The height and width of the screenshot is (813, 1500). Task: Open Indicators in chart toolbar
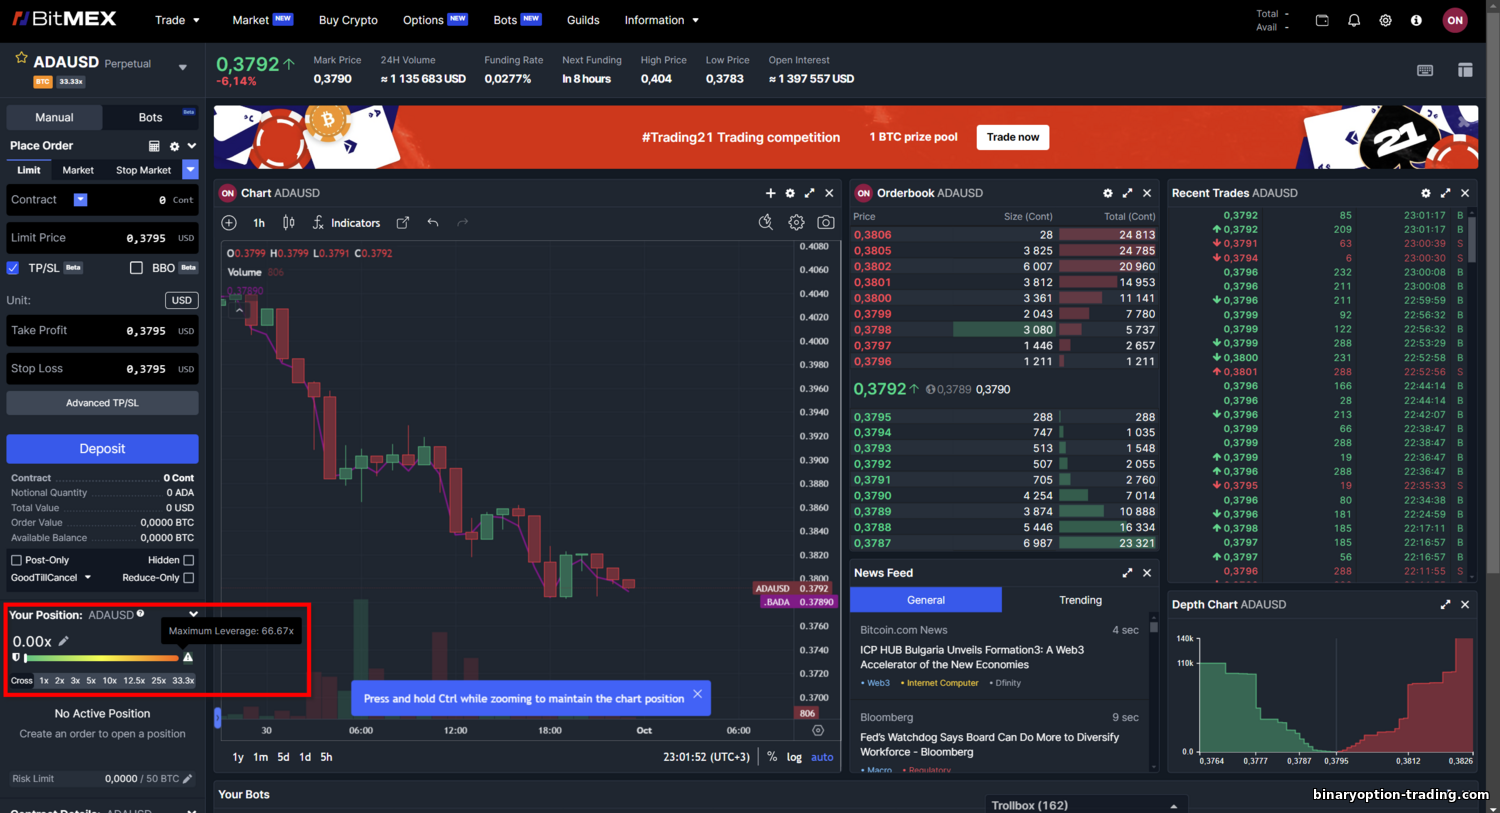[346, 223]
